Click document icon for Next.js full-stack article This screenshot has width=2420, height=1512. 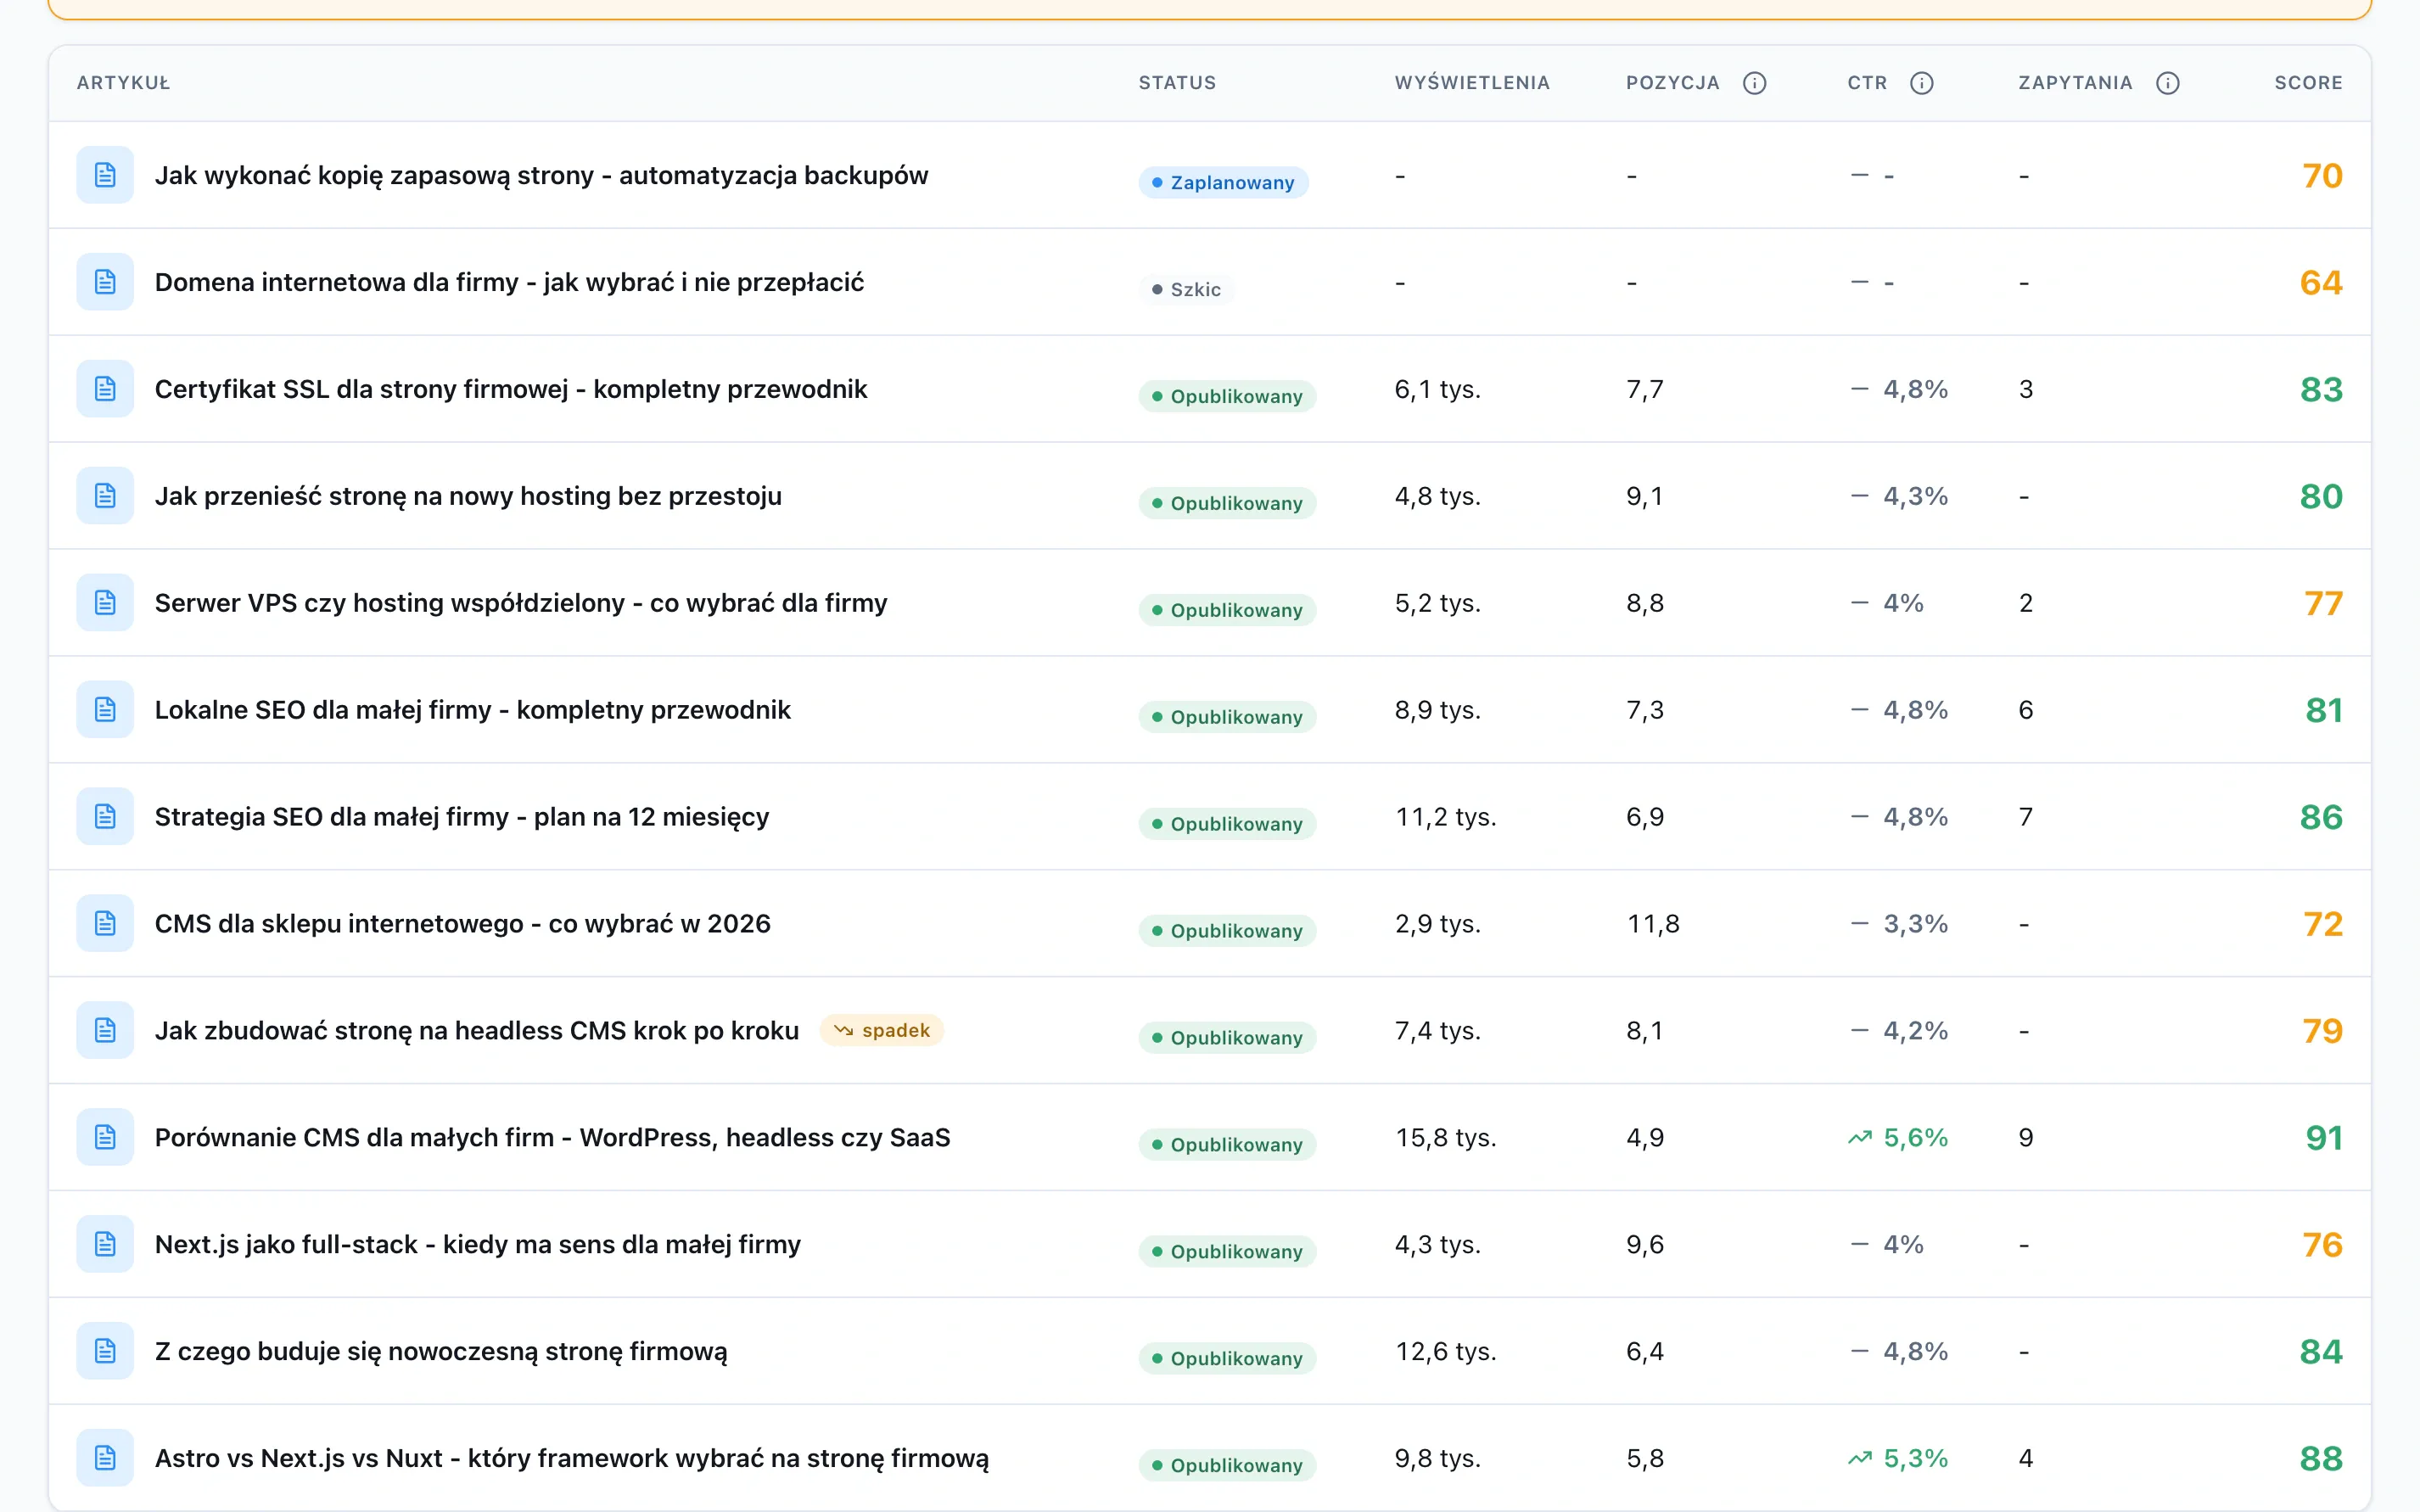105,1244
